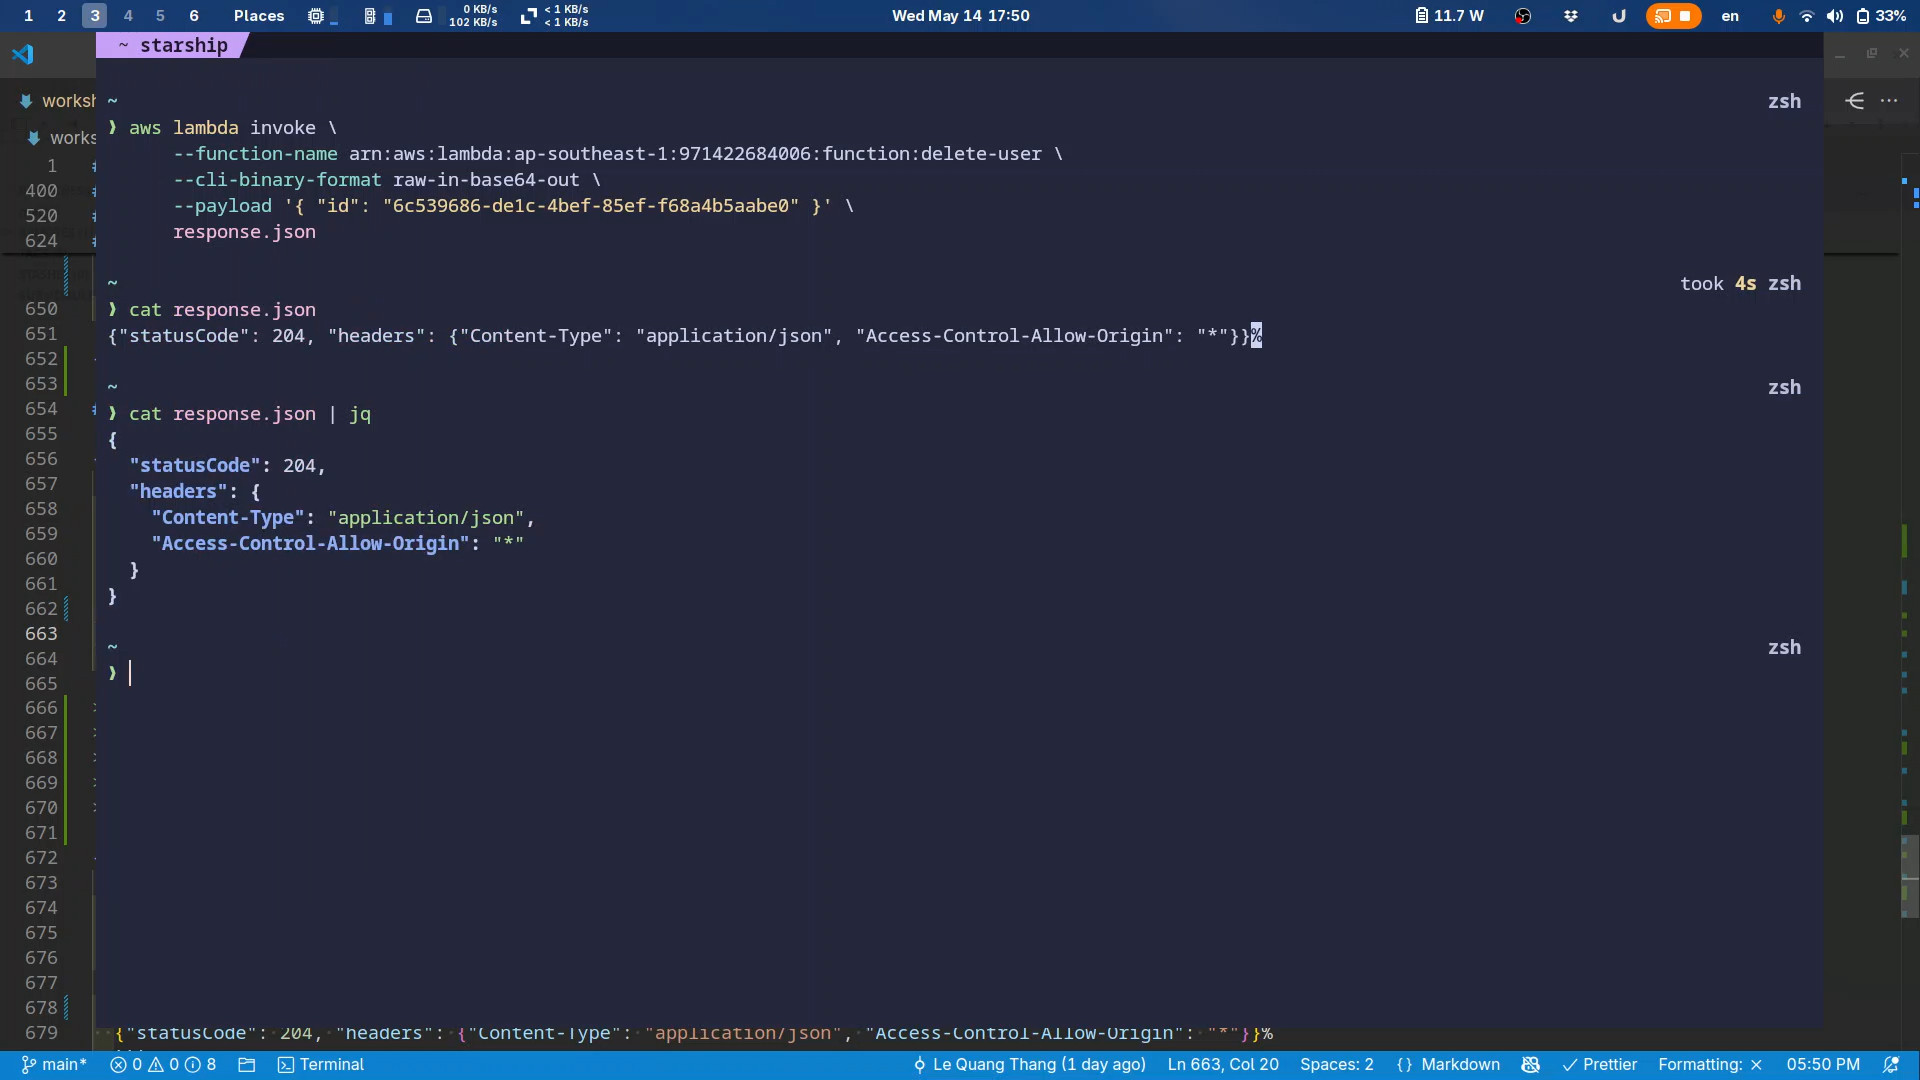Click the Prettier status item
This screenshot has height=1080, width=1920.
pyautogui.click(x=1600, y=1065)
